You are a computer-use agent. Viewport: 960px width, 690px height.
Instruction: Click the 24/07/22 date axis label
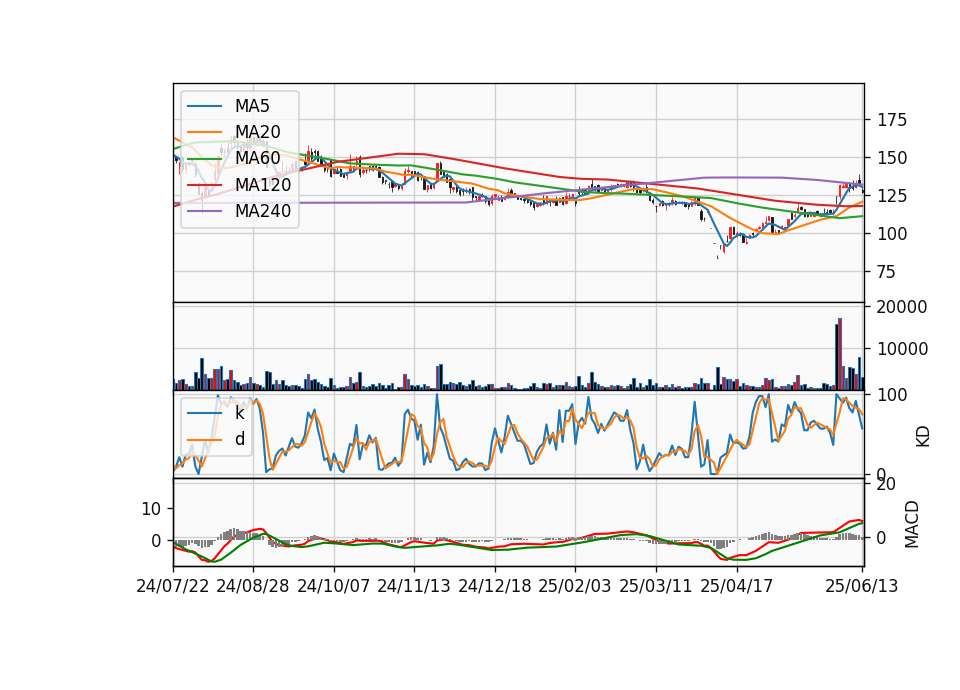173,586
